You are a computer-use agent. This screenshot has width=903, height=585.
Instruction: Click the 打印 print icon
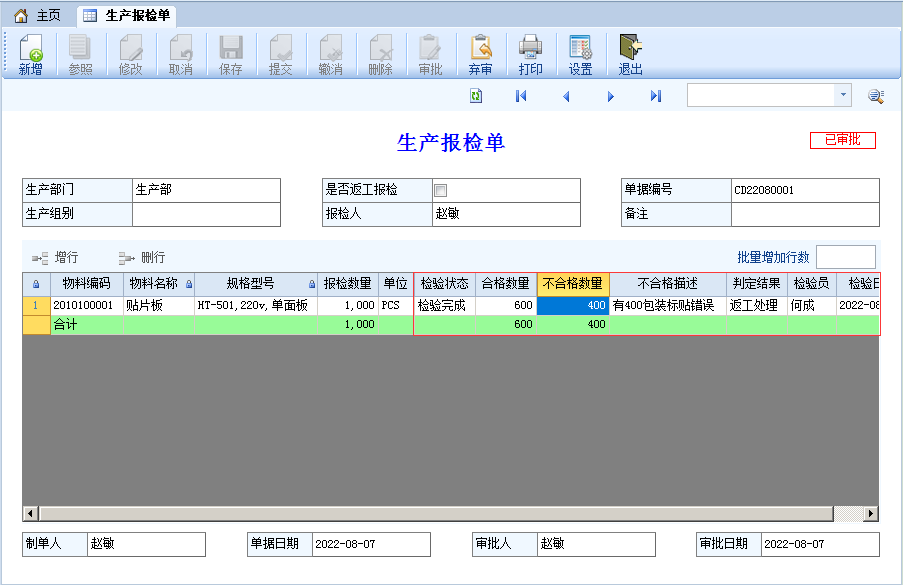point(530,55)
